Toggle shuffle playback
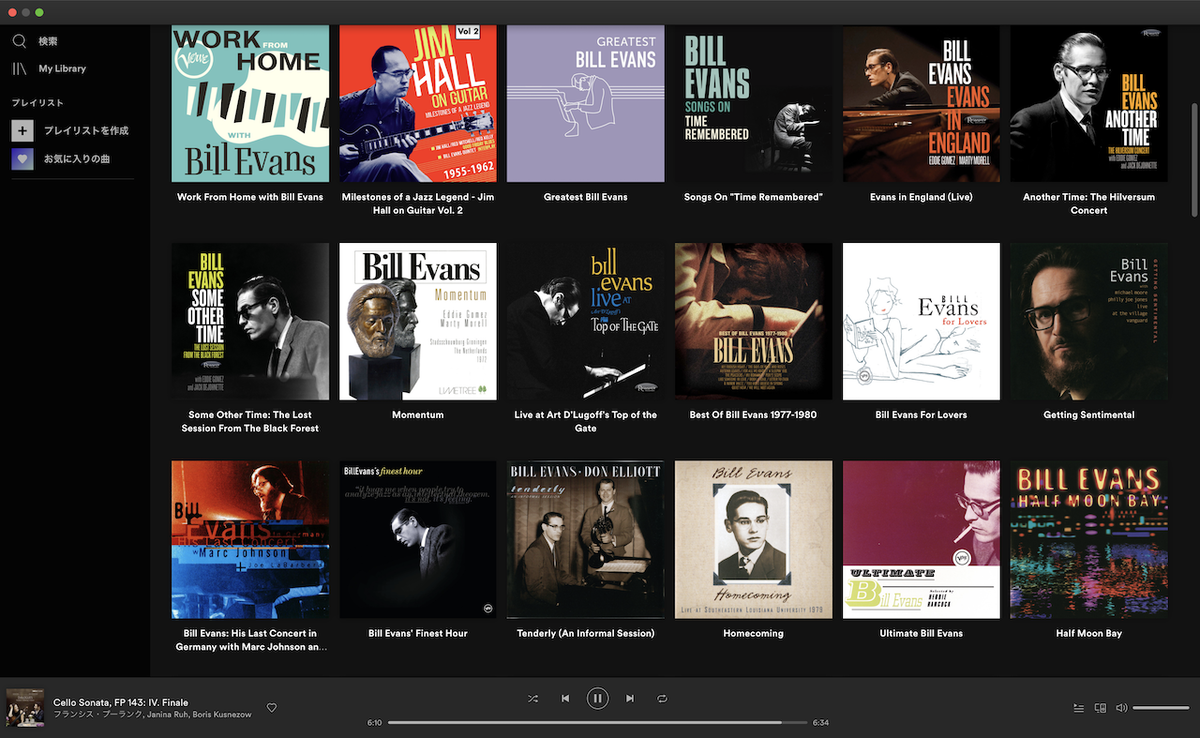This screenshot has height=738, width=1200. (x=533, y=698)
